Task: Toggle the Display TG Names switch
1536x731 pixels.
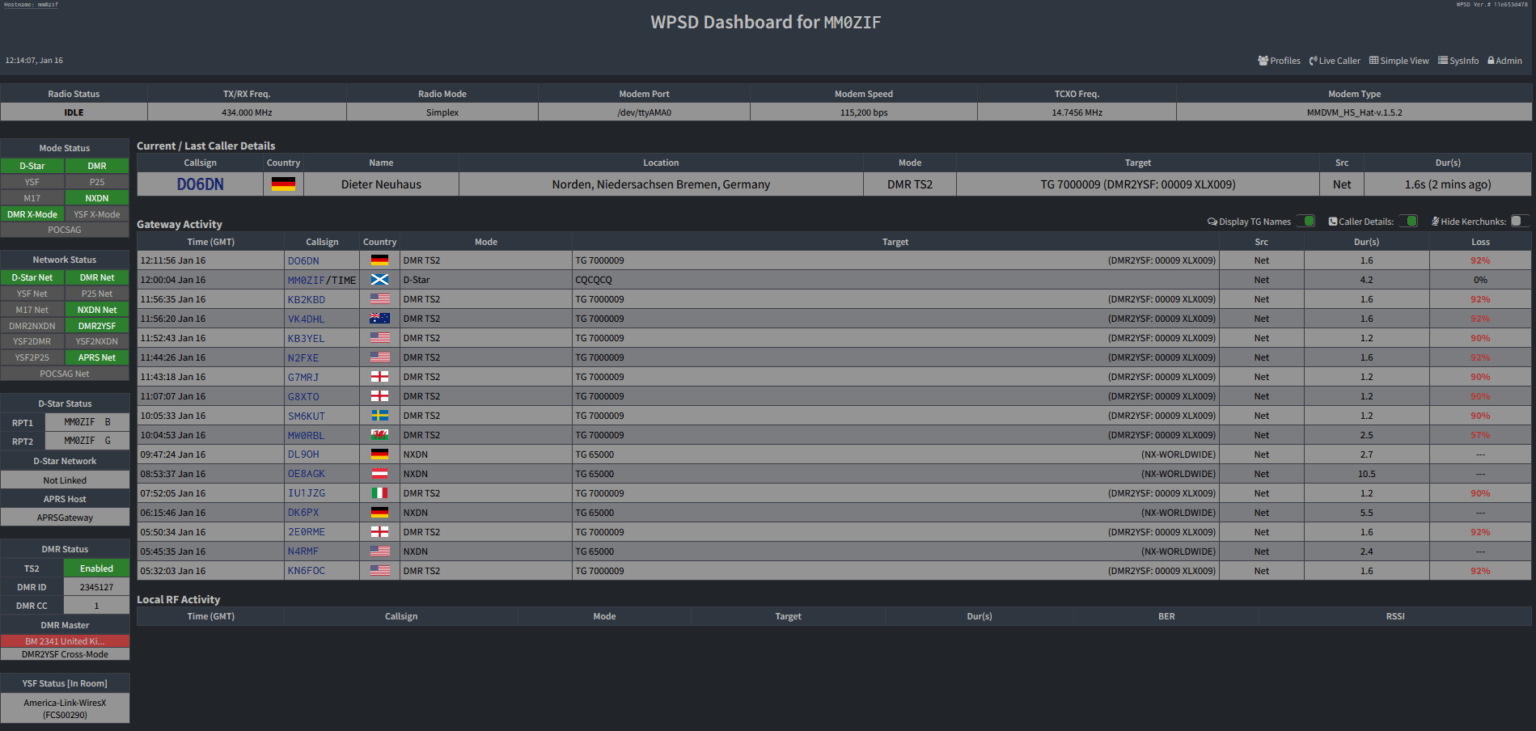Action: point(1306,221)
